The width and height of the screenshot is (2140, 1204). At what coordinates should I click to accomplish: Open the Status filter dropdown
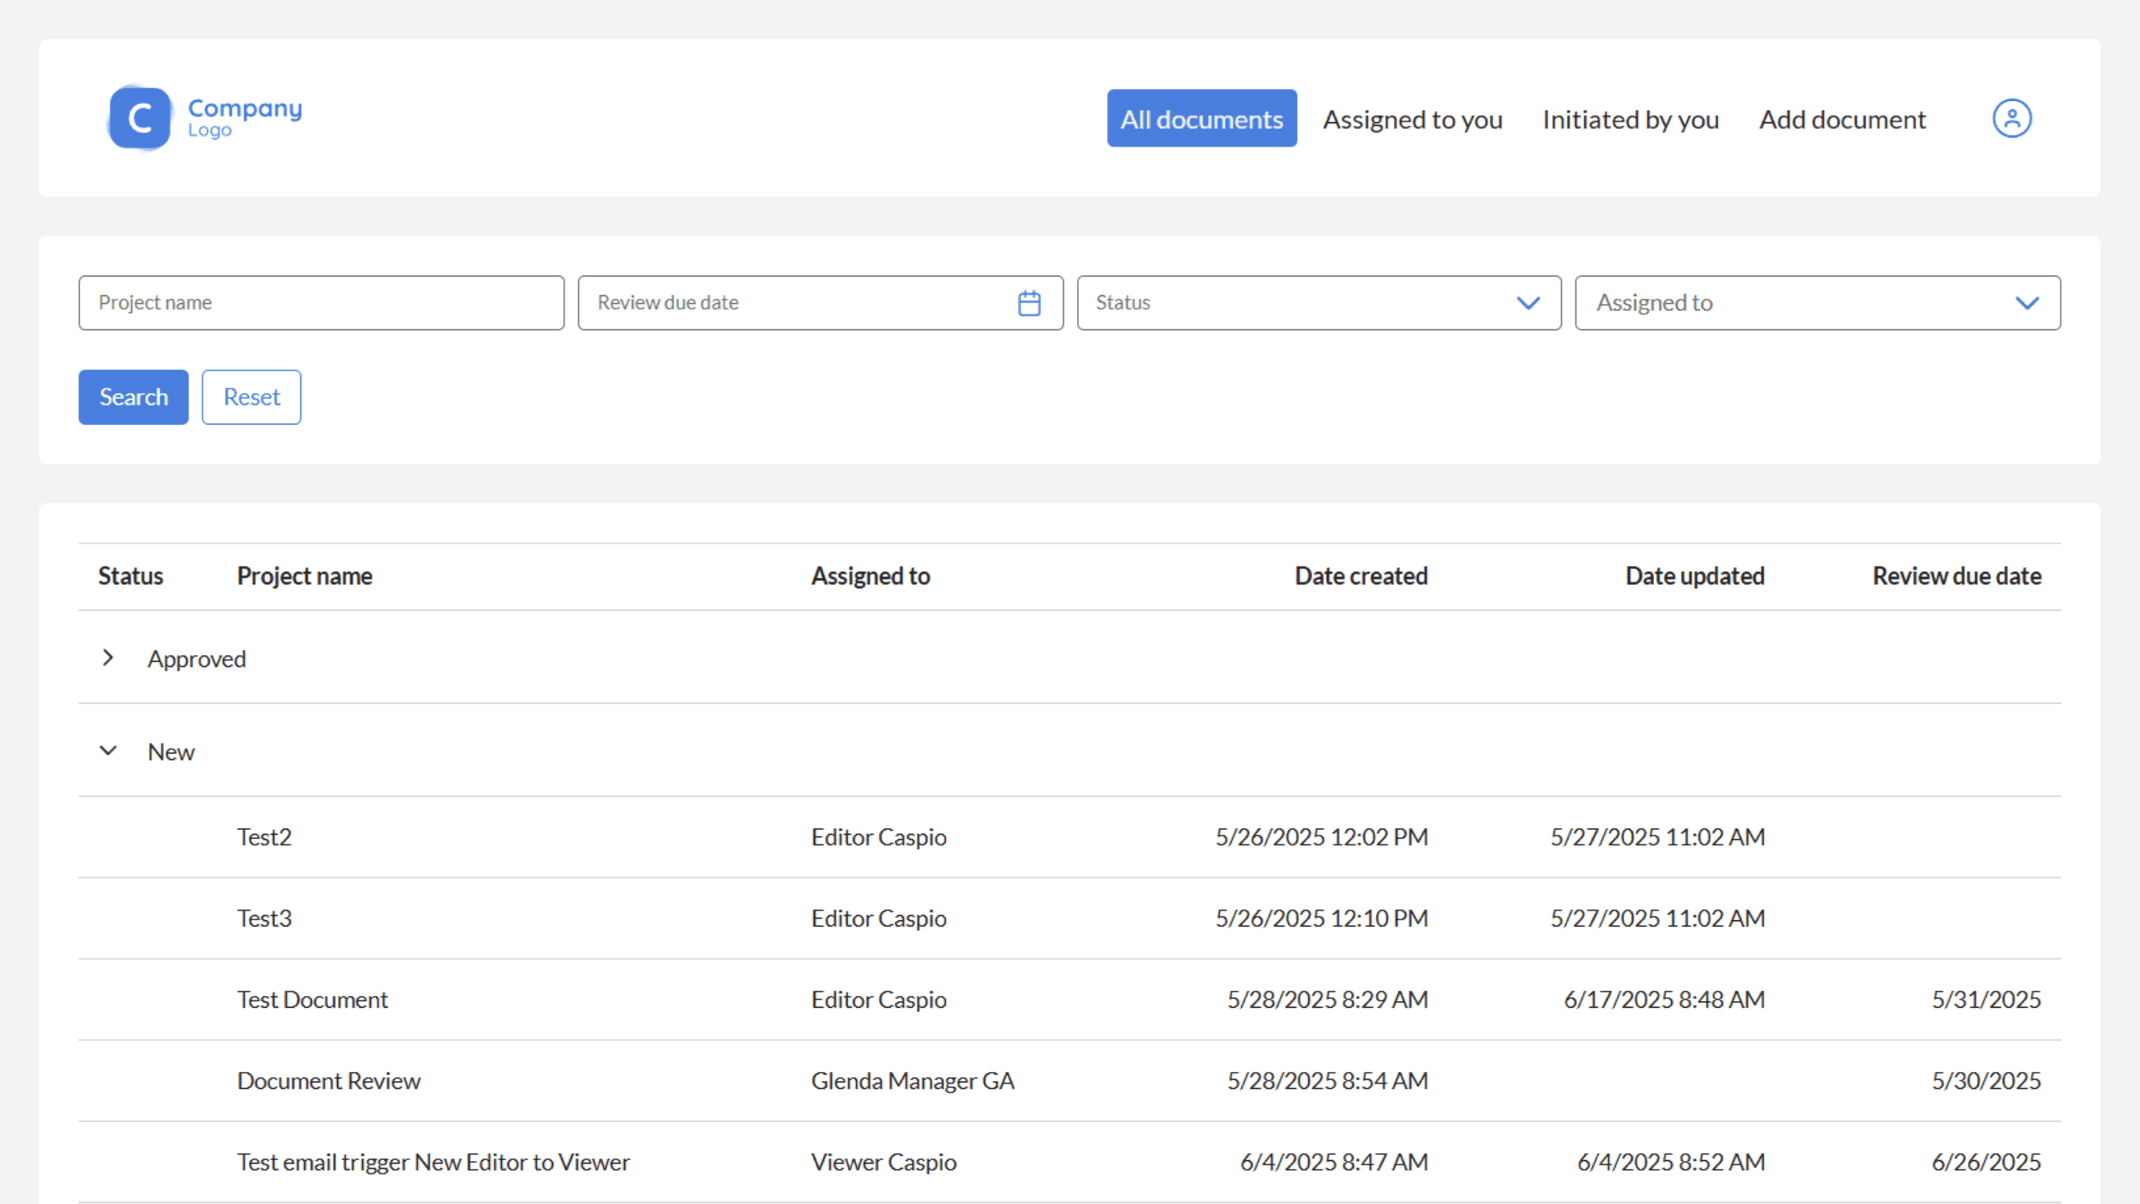coord(1318,302)
